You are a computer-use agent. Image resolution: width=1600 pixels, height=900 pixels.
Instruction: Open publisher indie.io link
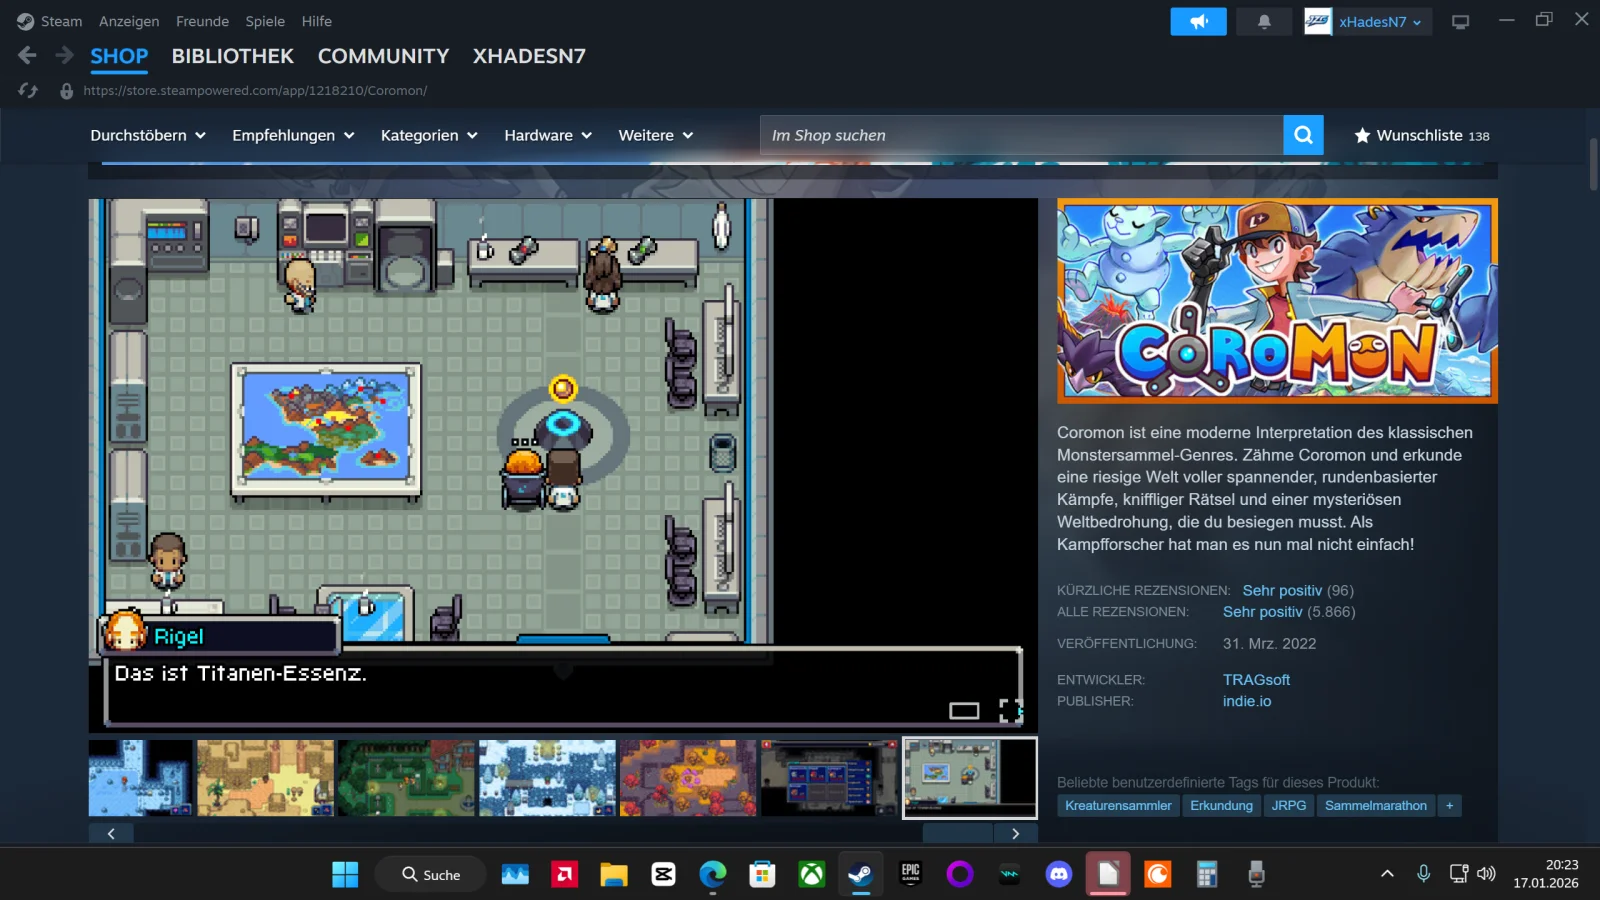(x=1247, y=702)
